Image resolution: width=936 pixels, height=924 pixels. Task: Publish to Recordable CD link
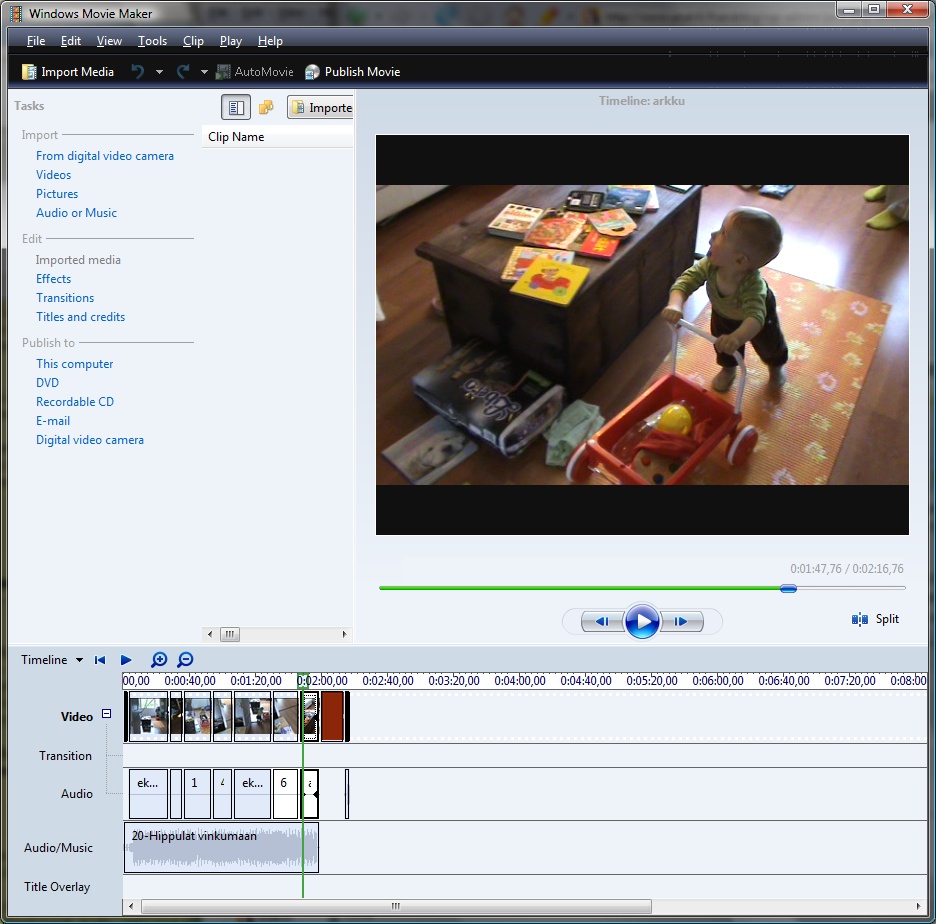pyautogui.click(x=75, y=402)
